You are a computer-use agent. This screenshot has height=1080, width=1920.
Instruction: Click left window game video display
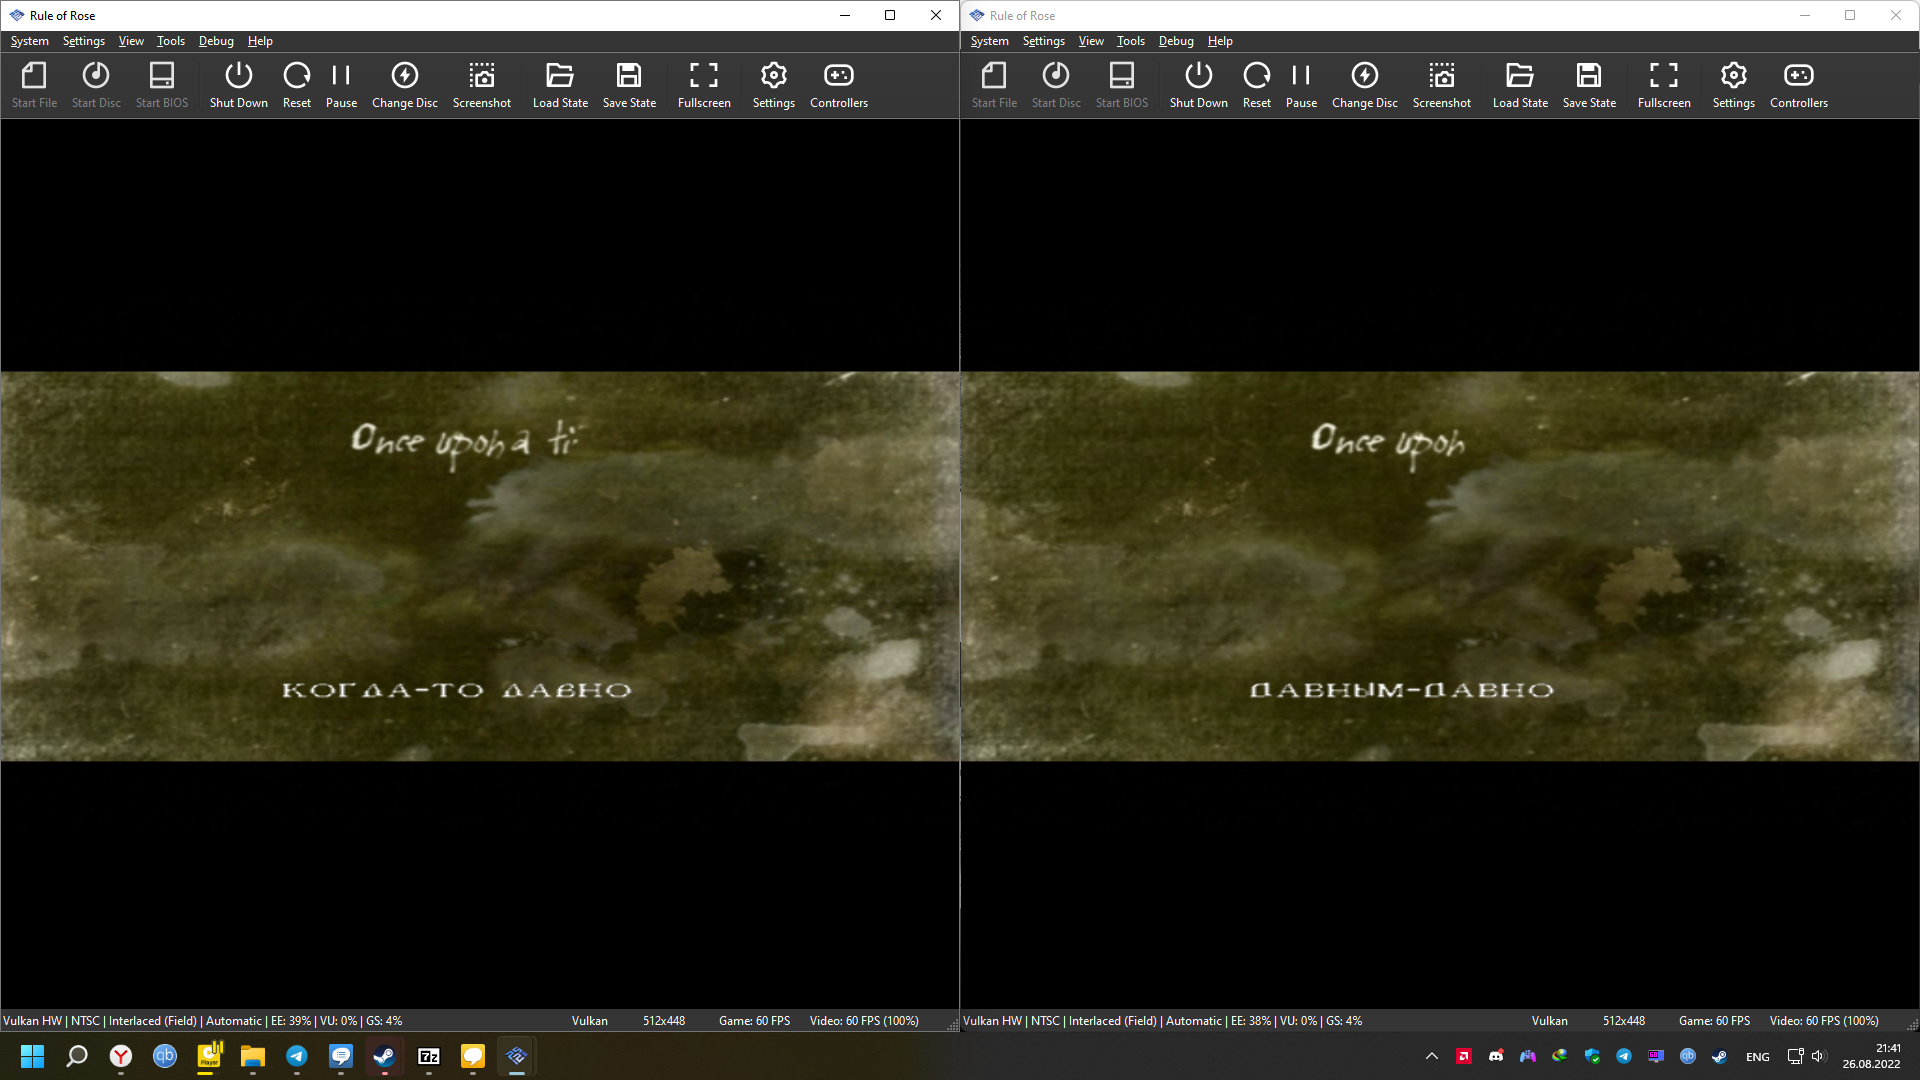[x=480, y=566]
